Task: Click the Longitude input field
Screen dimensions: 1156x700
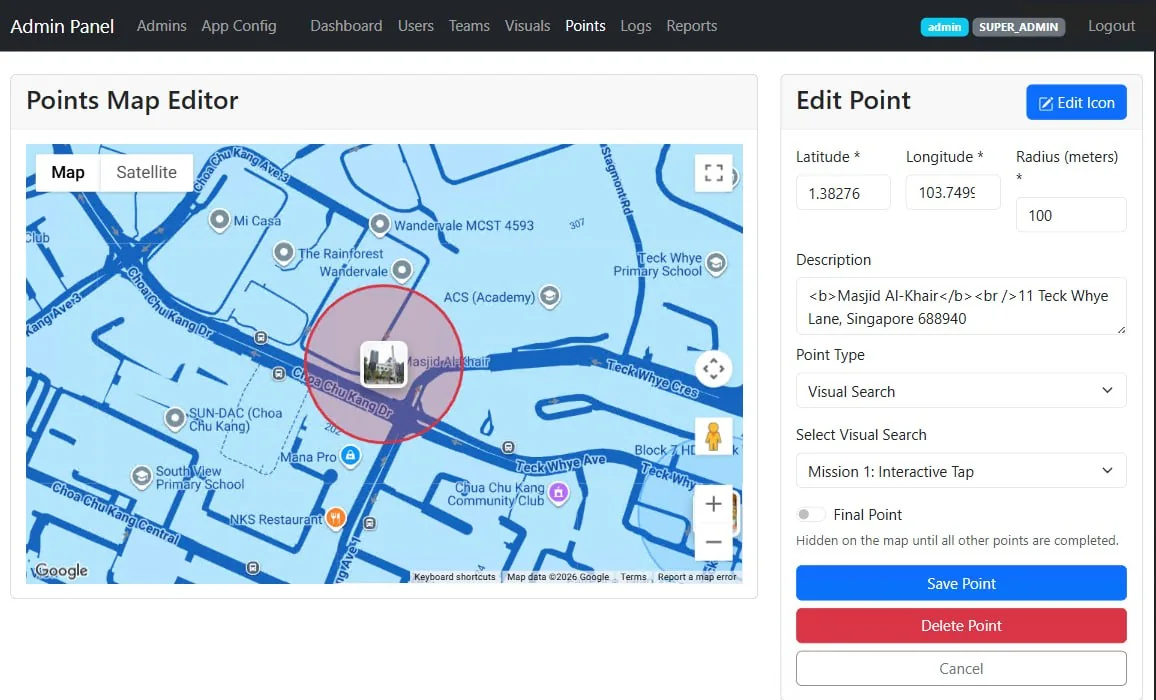Action: tap(953, 193)
